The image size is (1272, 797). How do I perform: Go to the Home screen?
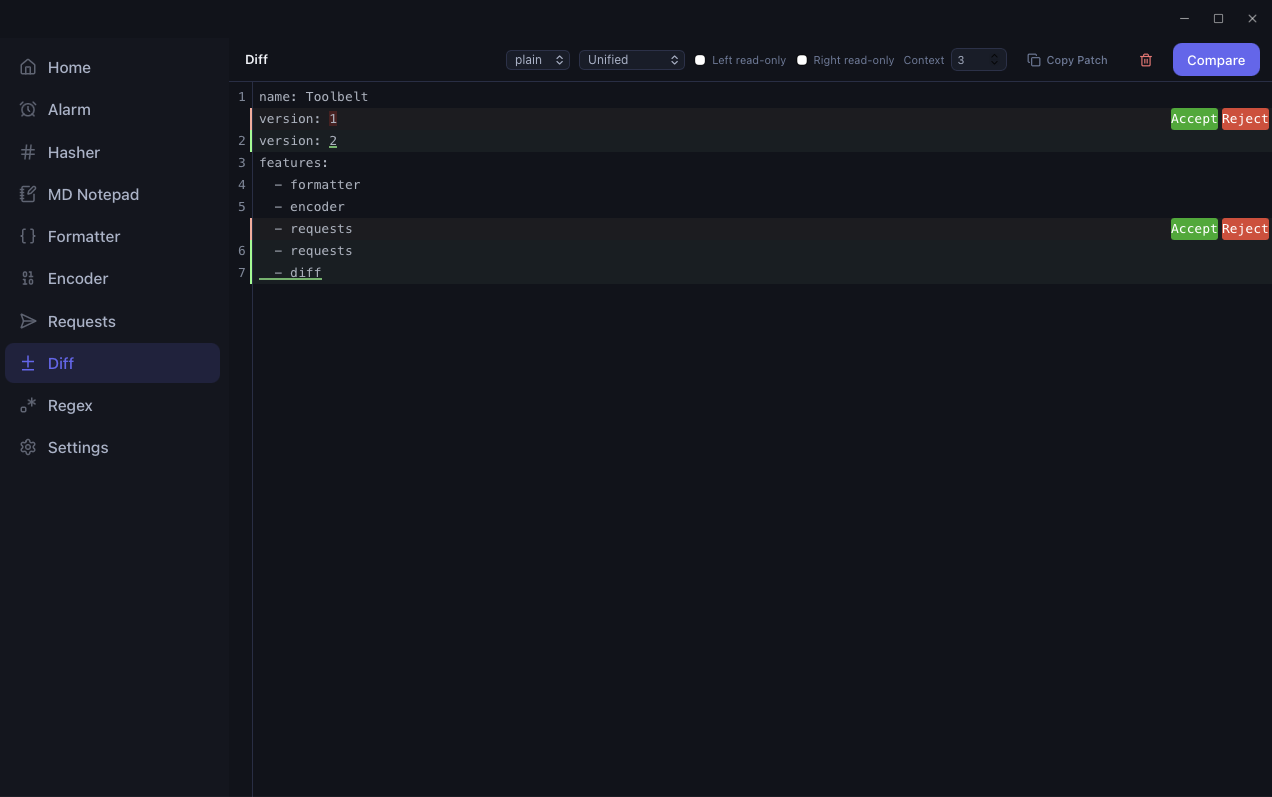(x=68, y=67)
